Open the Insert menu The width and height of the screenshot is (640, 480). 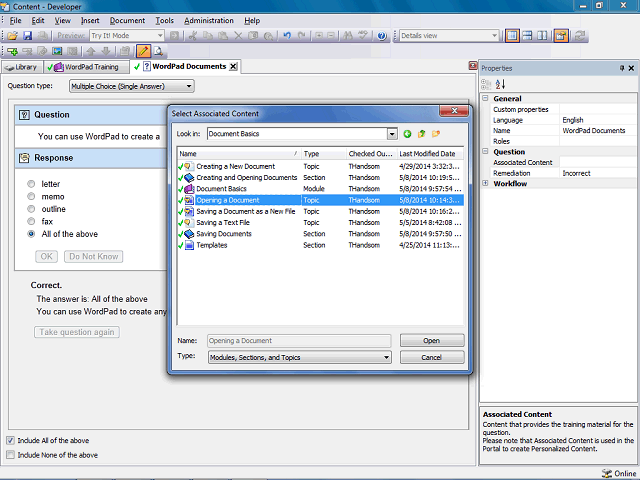tap(90, 20)
